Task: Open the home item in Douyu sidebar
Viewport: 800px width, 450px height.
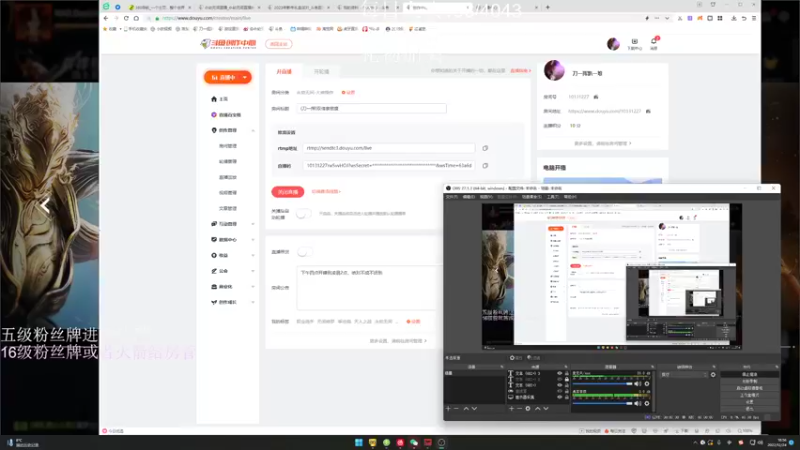Action: click(220, 99)
